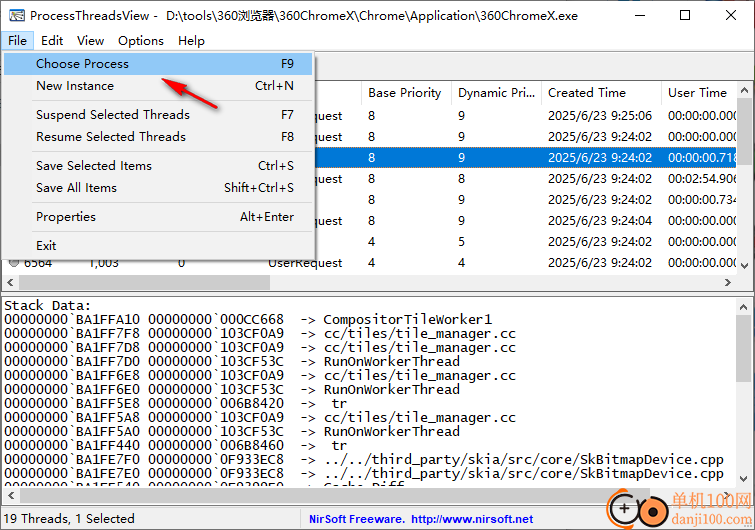The image size is (755, 530).
Task: Click thread list horizontal scroll left arrow
Action: [11, 283]
